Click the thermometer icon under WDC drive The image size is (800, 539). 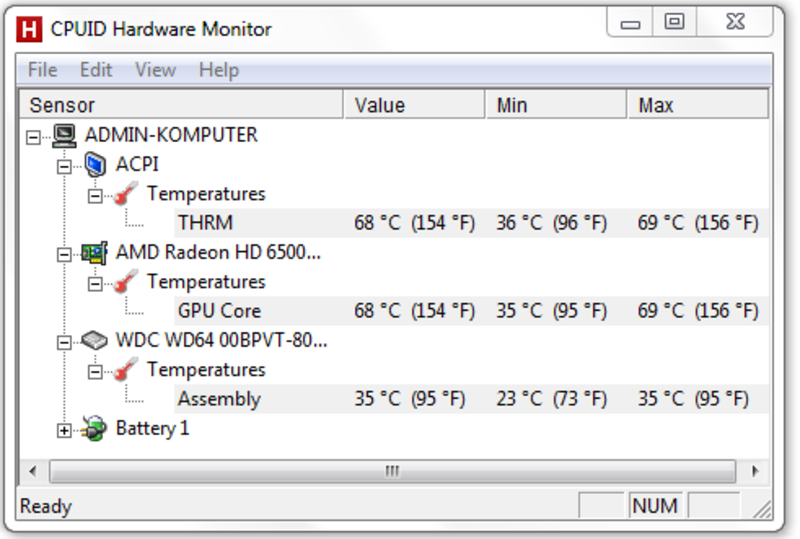(126, 369)
